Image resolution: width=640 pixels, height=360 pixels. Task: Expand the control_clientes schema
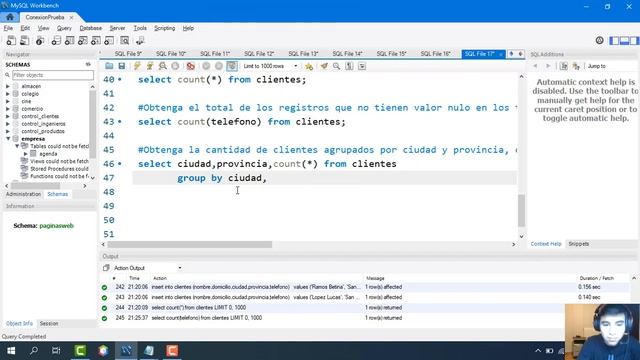click(8, 116)
